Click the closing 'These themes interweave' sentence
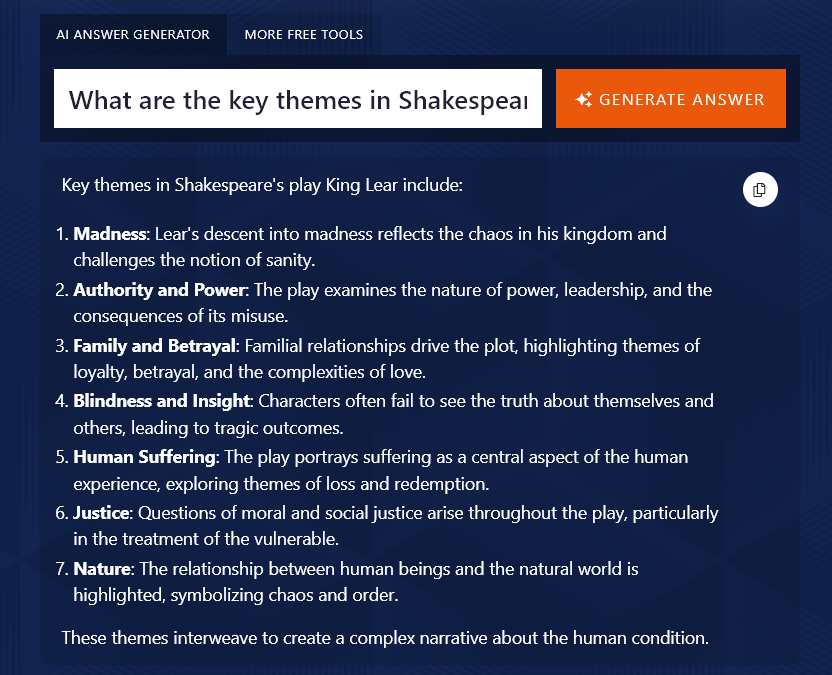Viewport: 832px width, 675px height. 385,637
